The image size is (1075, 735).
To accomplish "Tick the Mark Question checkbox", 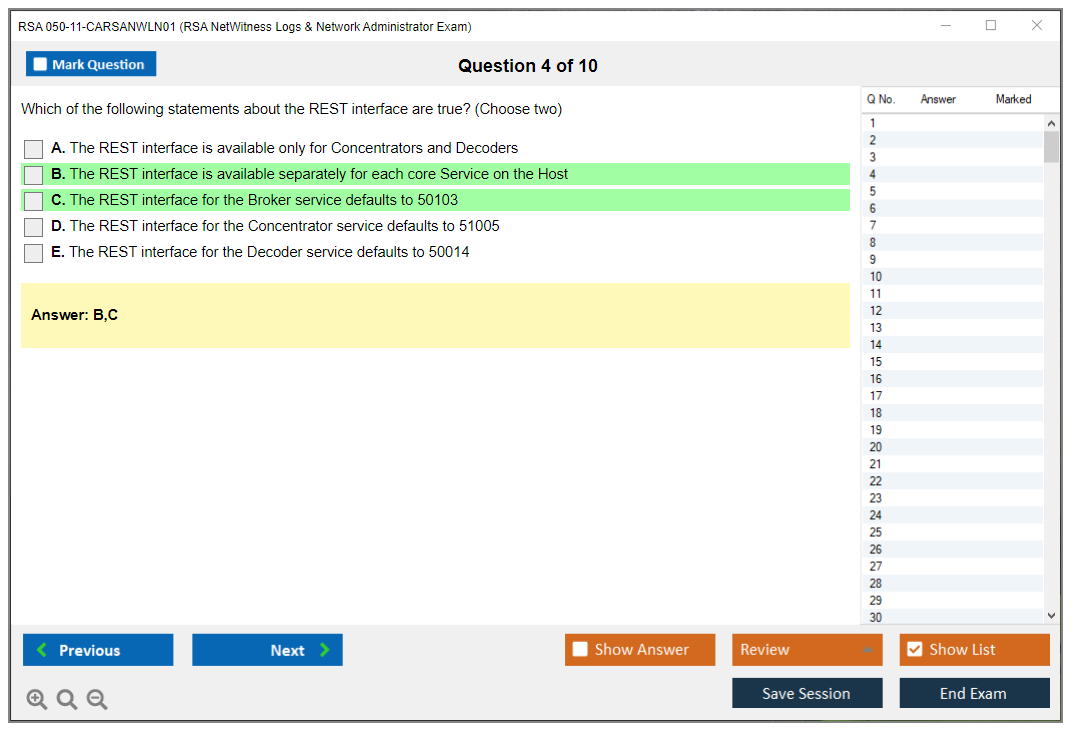I will click(41, 65).
